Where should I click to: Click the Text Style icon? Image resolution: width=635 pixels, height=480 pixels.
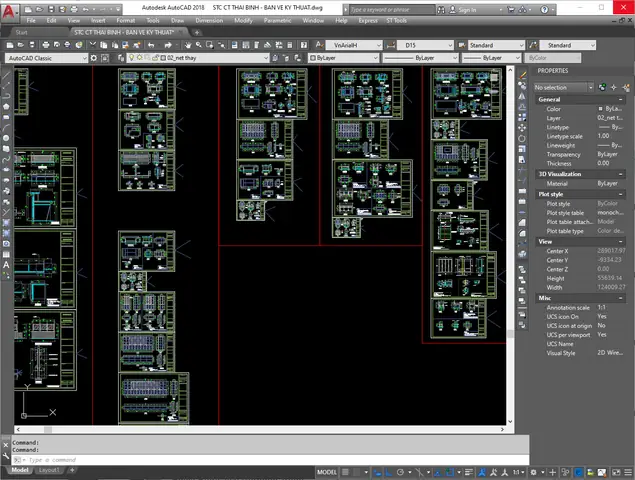320,45
